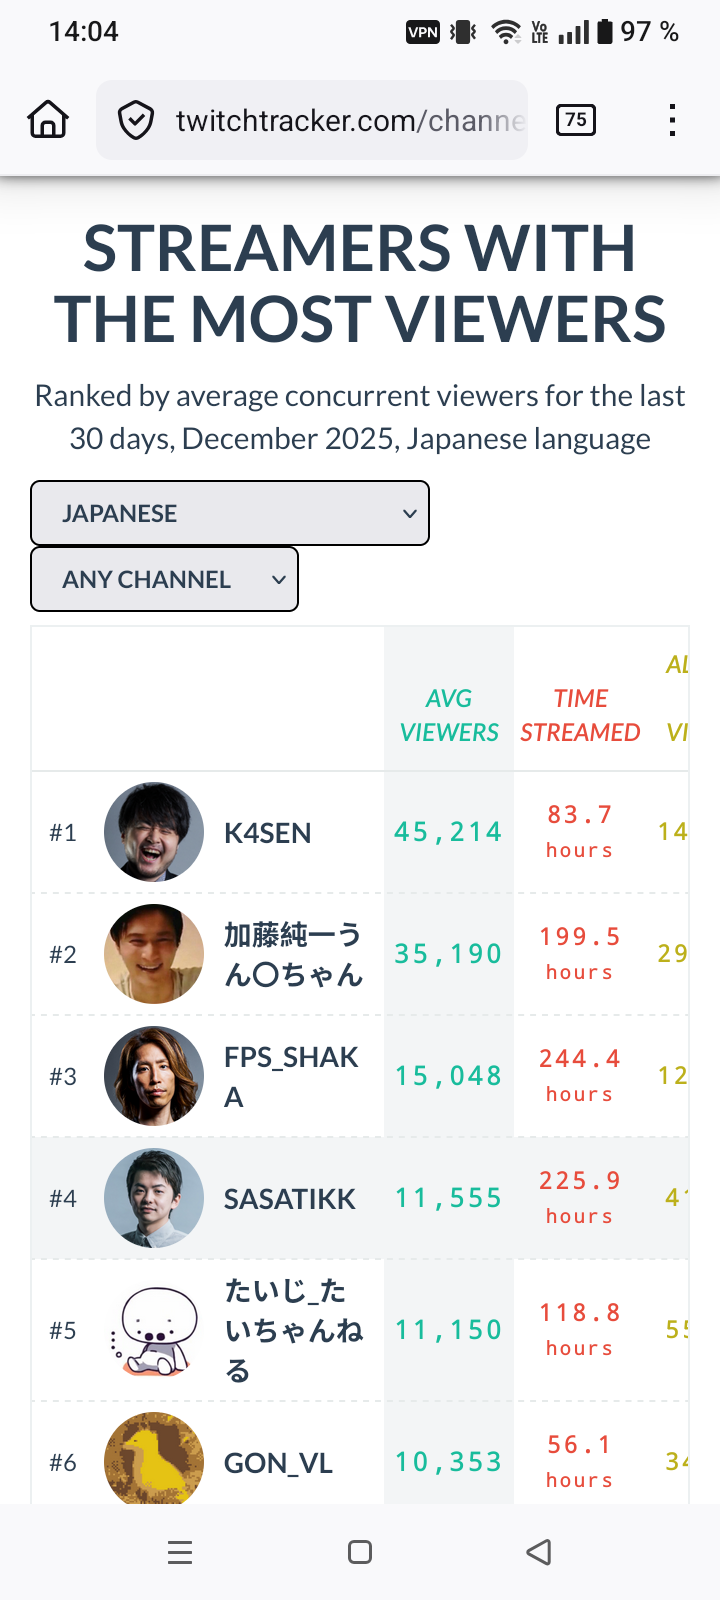
Task: Open the K4SEN avatar picture
Action: click(x=154, y=832)
